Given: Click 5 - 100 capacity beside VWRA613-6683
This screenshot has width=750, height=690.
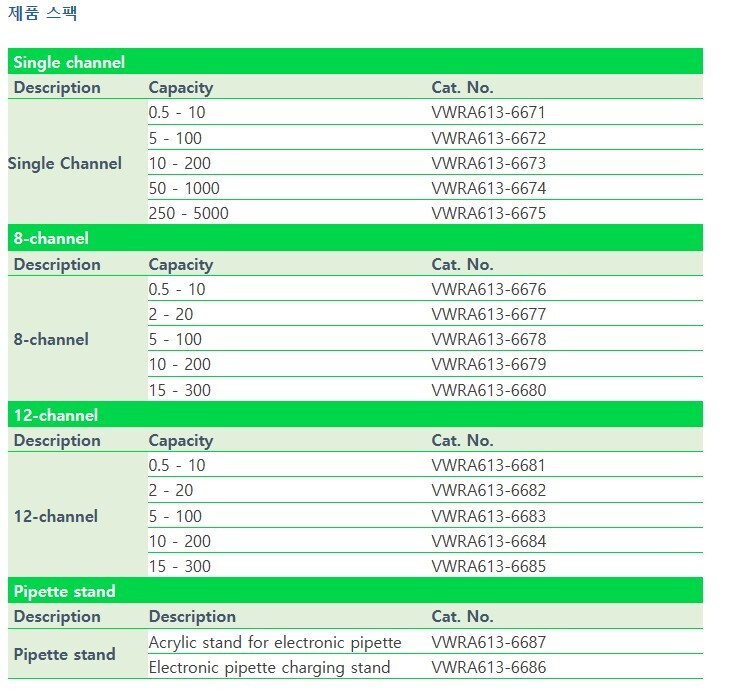Looking at the screenshot, I should tap(175, 516).
